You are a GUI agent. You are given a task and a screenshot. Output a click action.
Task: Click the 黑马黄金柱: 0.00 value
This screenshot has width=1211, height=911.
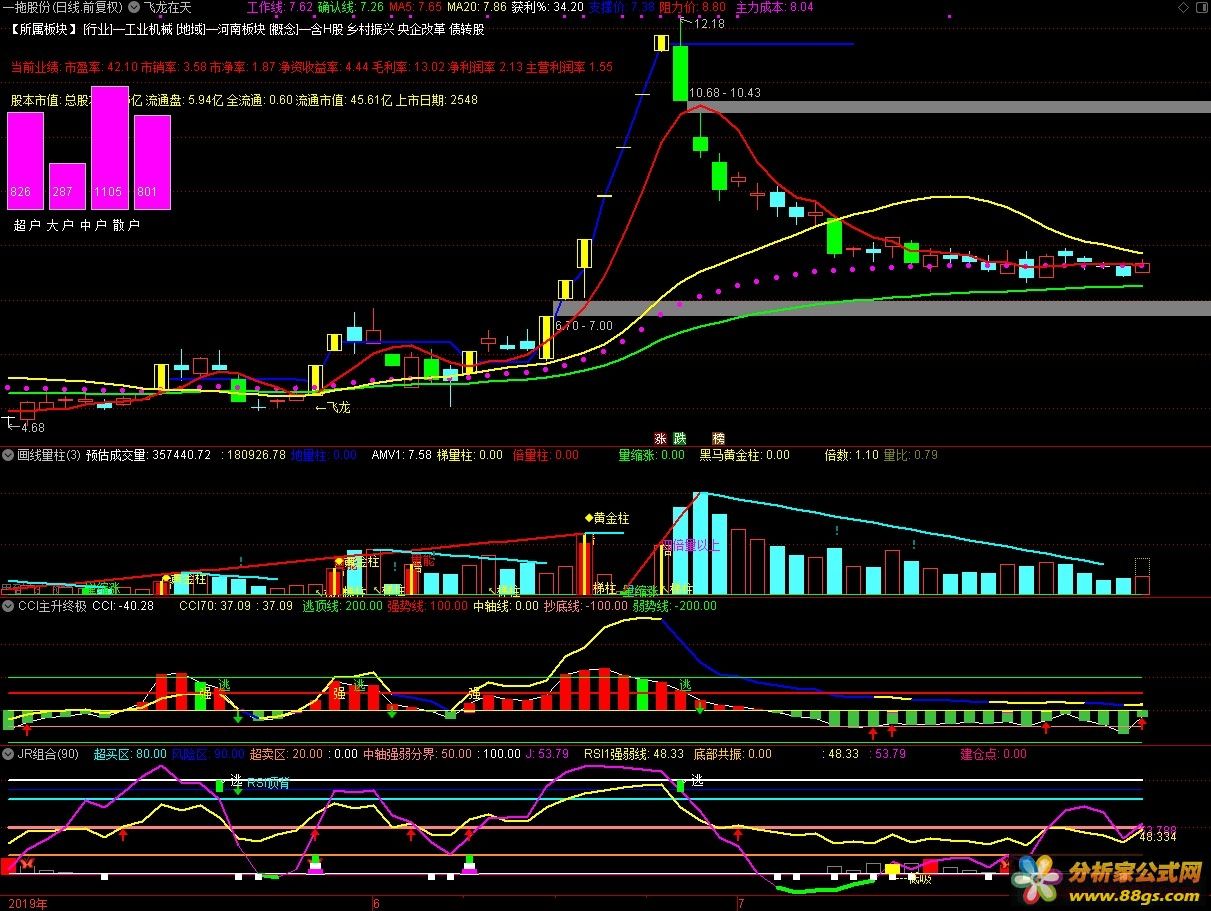pyautogui.click(x=744, y=455)
